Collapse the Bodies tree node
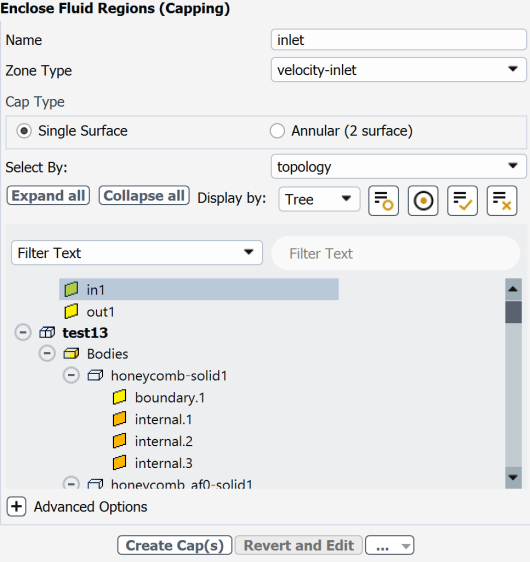The image size is (530, 562). click(x=47, y=354)
